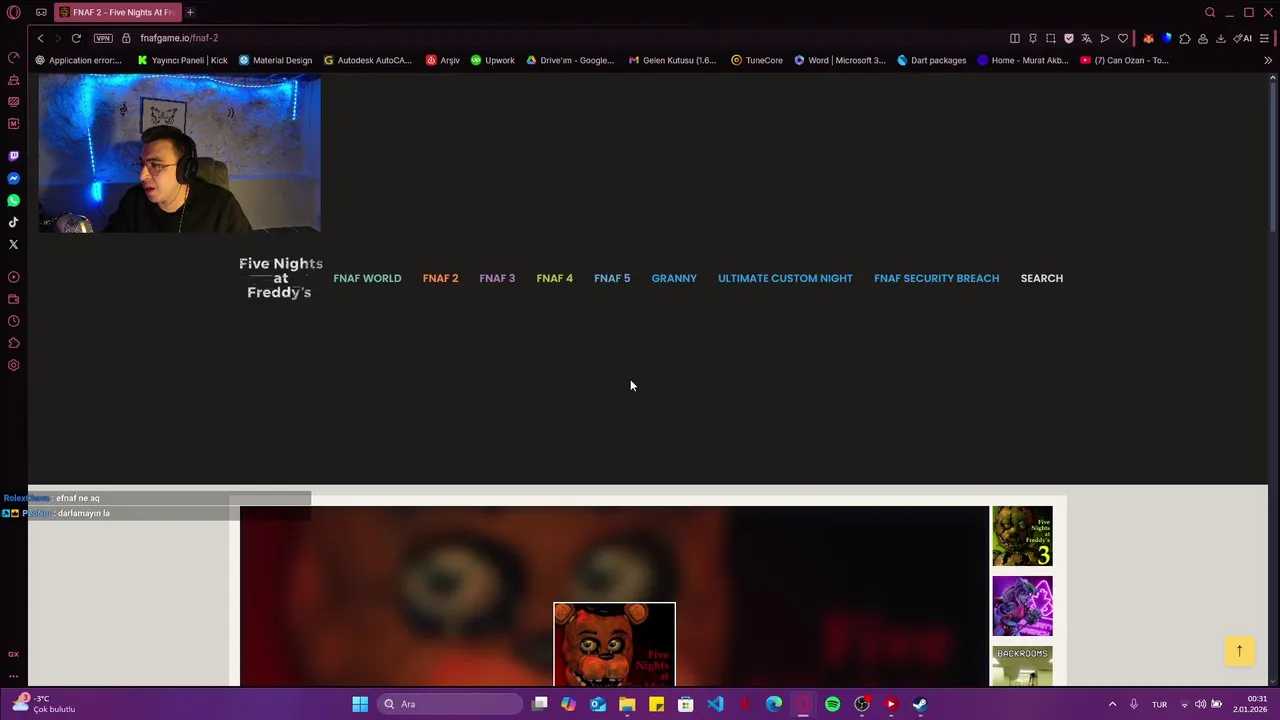1280x720 pixels.
Task: Open Yayıncı Paneli Kick bookmark
Action: [x=183, y=60]
